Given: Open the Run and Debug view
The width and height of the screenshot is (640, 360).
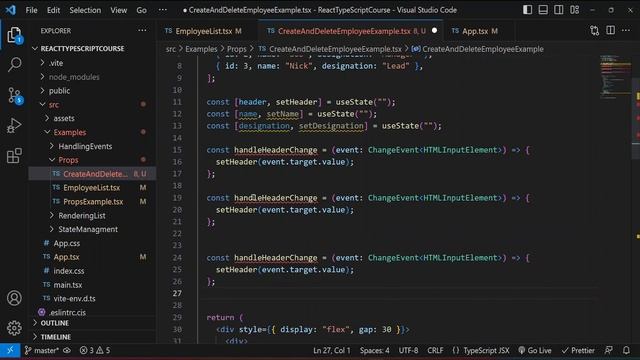Looking at the screenshot, I should [x=14, y=125].
